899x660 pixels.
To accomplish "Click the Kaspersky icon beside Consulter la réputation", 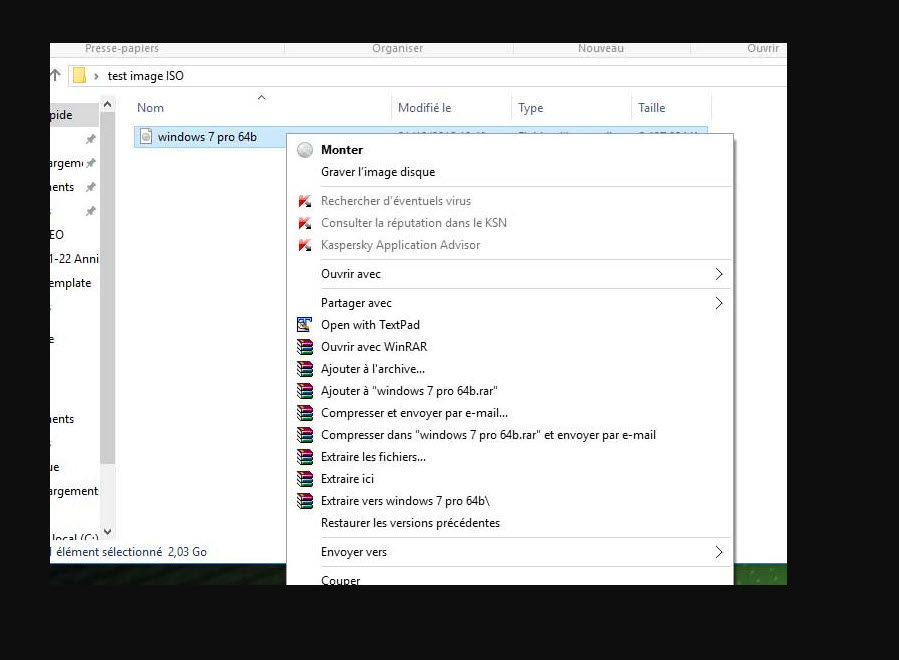I will (305, 223).
